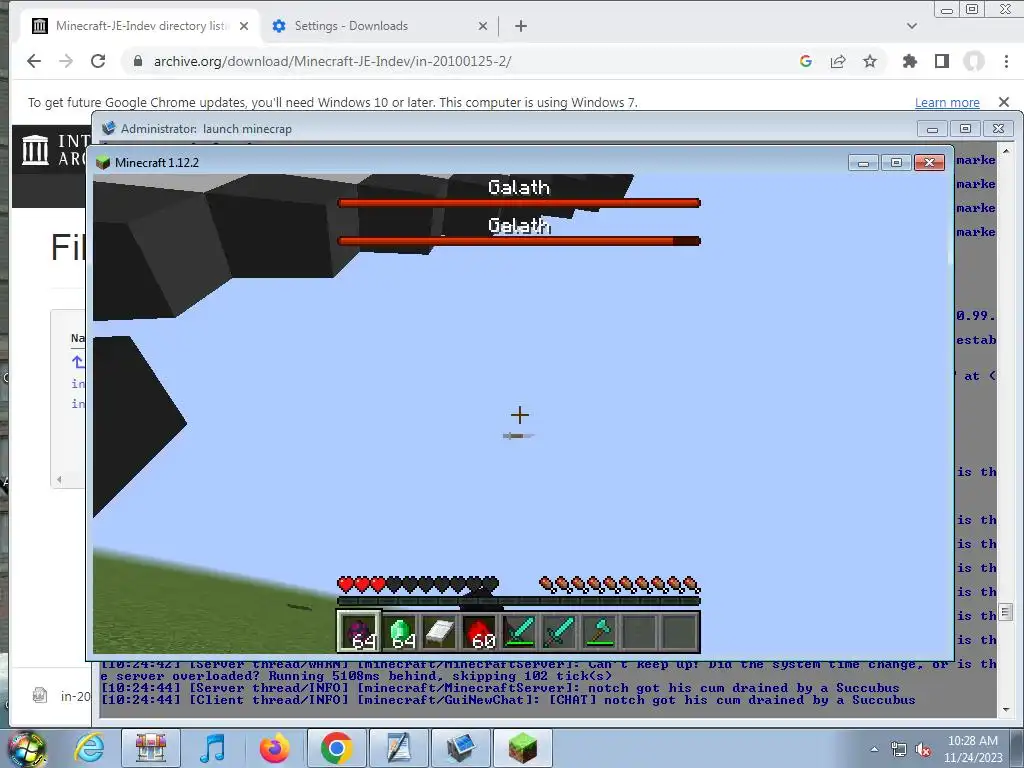
Task: Open the Chrome three-dot menu
Action: (1006, 61)
